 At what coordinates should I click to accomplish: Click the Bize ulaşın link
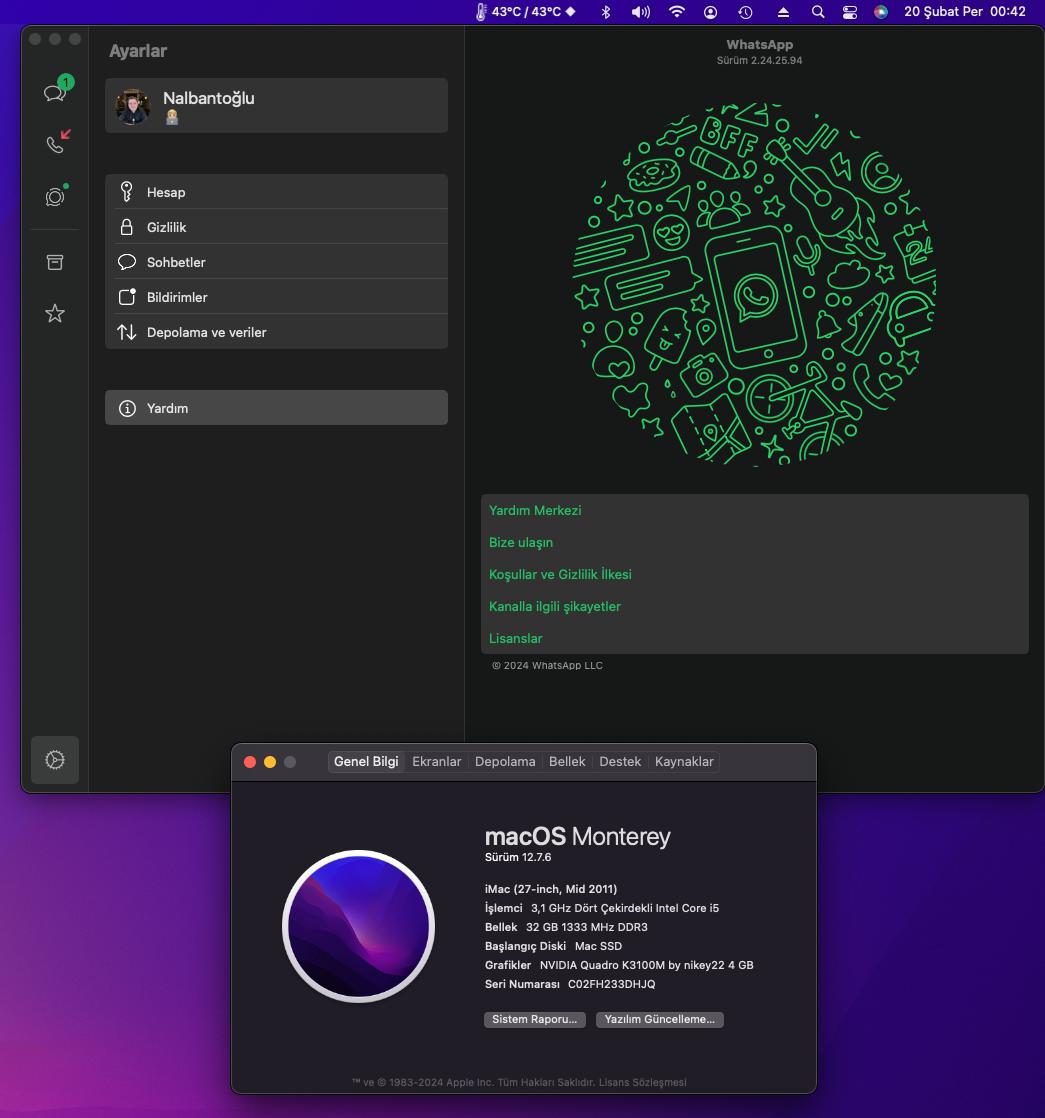pos(520,543)
